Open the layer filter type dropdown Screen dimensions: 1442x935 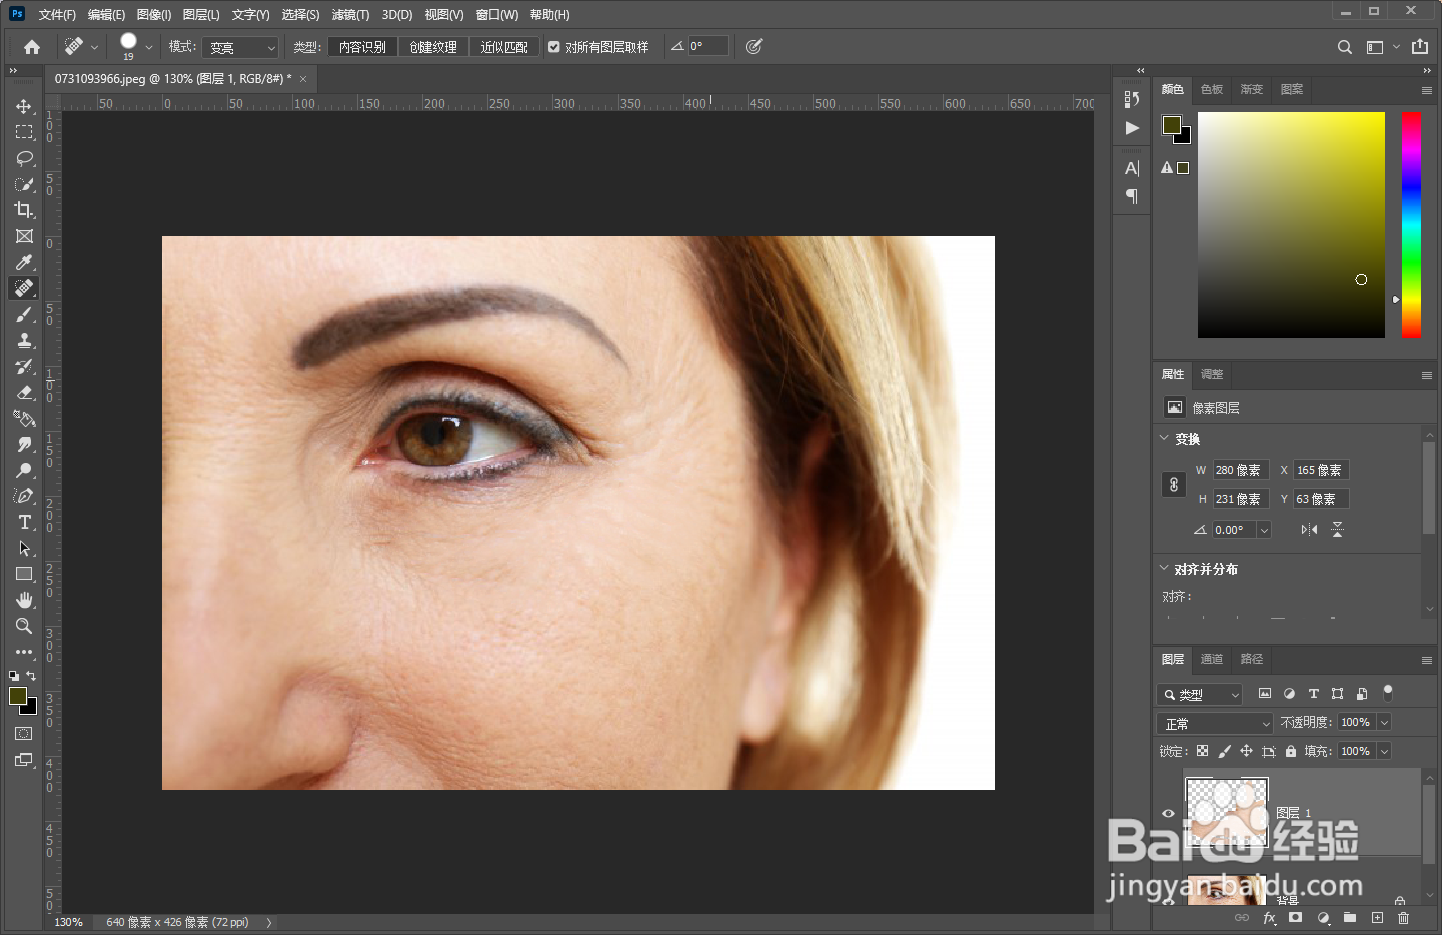pyautogui.click(x=1200, y=694)
